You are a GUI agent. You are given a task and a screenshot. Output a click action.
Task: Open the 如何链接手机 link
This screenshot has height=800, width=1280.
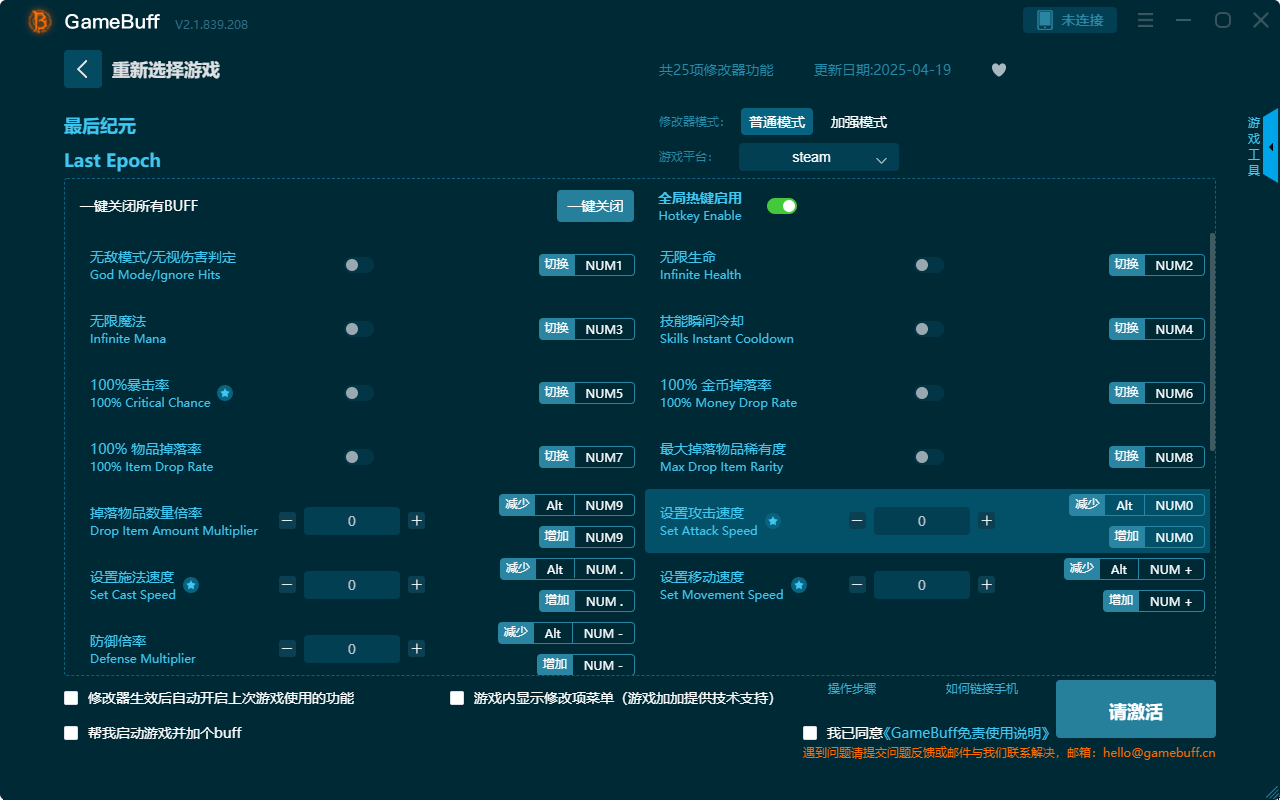982,689
